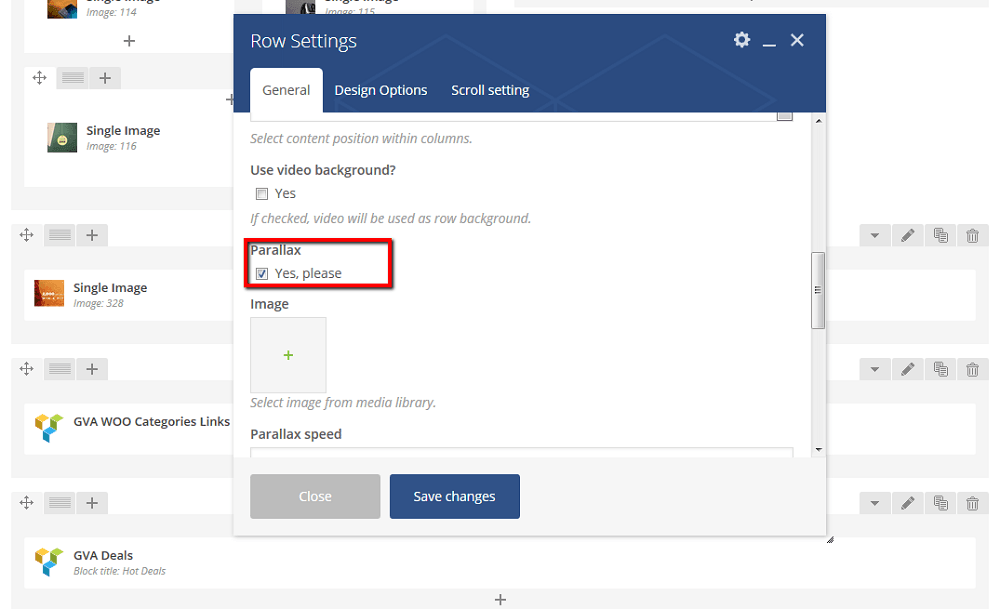The width and height of the screenshot is (1000, 609).
Task: Open Row Settings gear options
Action: pos(742,40)
